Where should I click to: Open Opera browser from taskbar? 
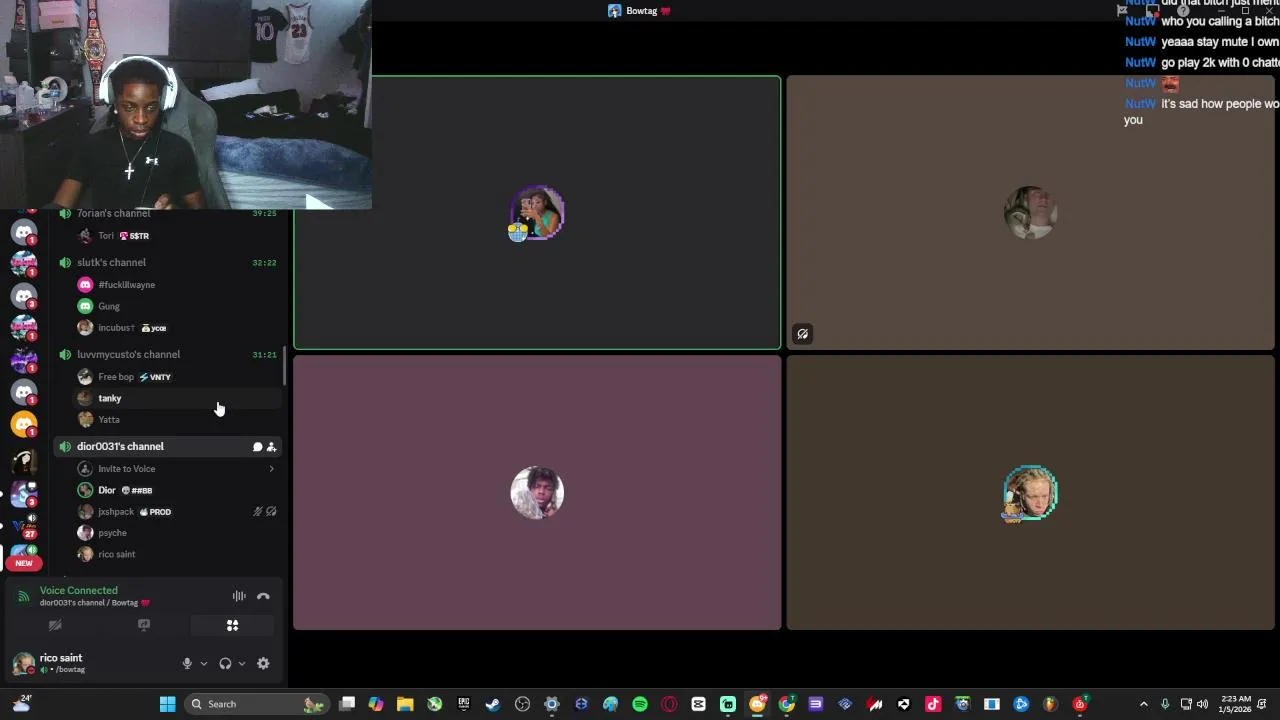tap(669, 704)
